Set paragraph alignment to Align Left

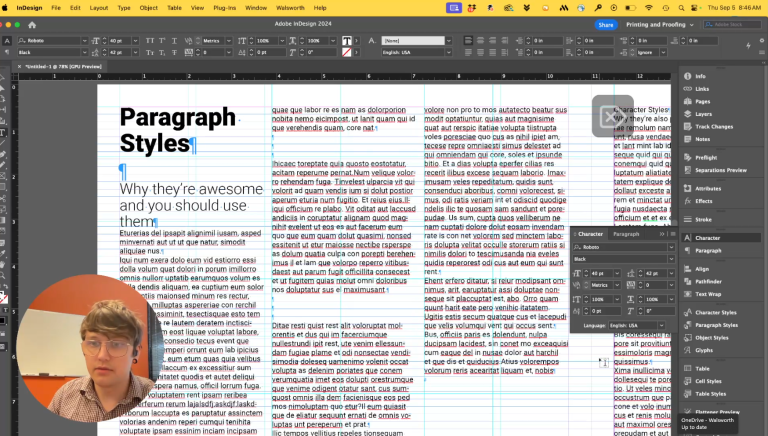(x=468, y=41)
